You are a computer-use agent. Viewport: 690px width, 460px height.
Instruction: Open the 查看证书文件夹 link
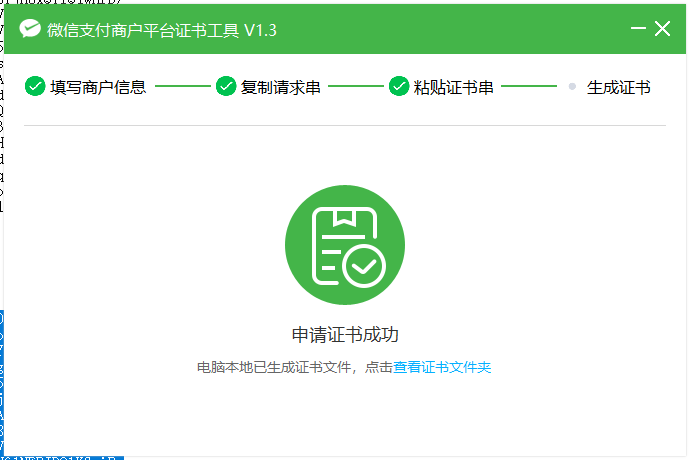pos(442,367)
